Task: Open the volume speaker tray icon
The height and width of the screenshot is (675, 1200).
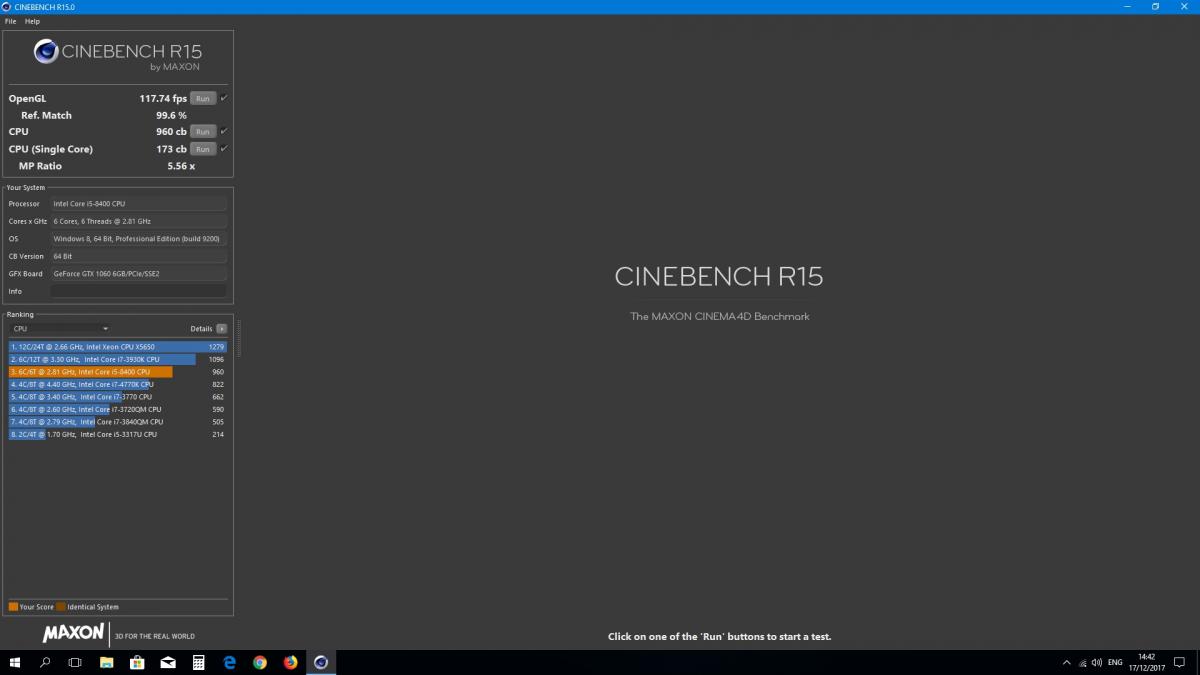Action: pos(1098,662)
